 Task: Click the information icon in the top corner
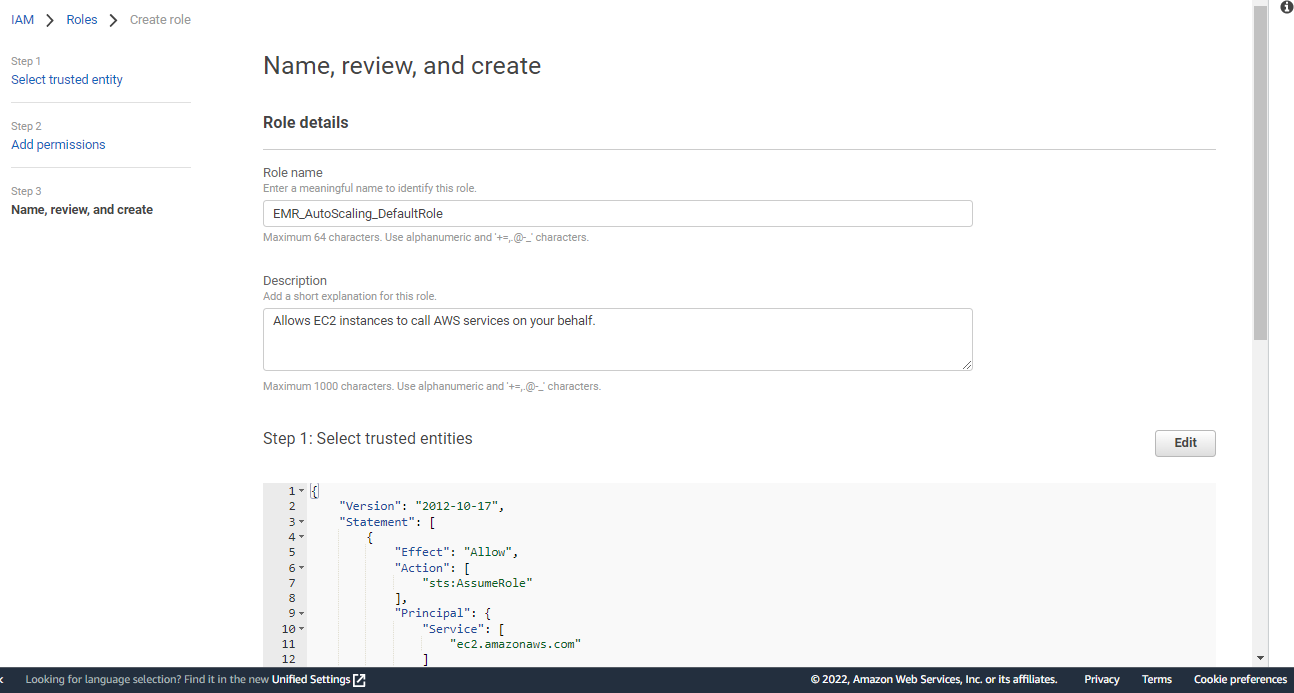(1286, 7)
